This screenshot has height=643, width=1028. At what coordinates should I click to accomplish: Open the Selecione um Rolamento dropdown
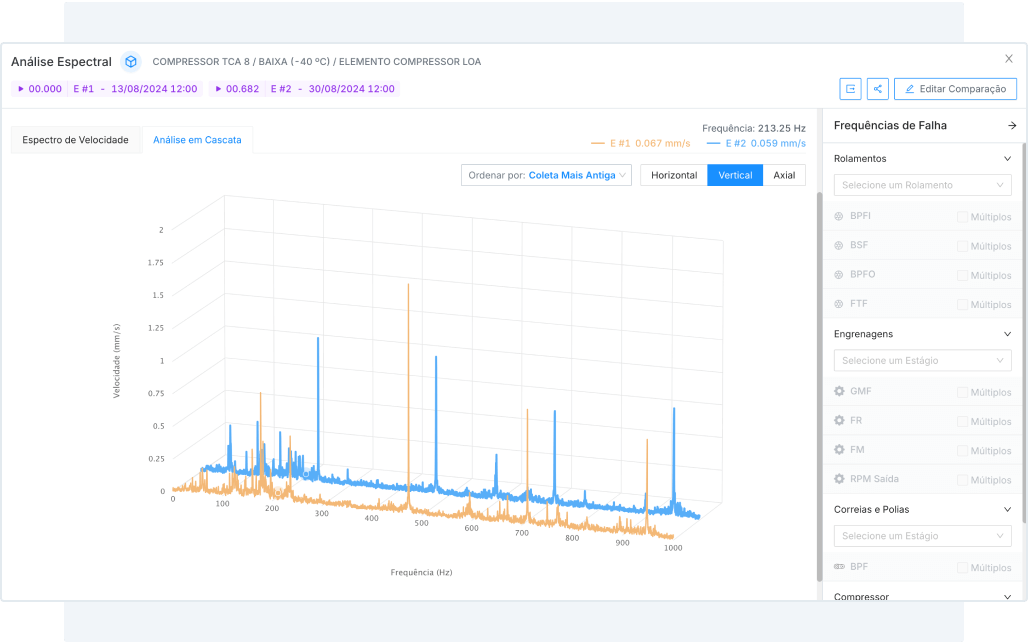point(923,185)
